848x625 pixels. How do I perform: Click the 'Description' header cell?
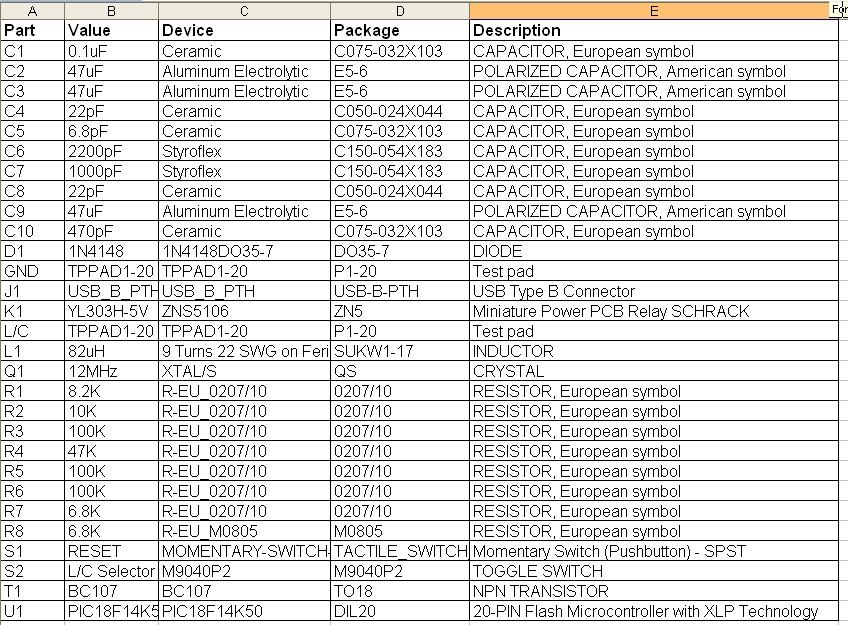(654, 30)
